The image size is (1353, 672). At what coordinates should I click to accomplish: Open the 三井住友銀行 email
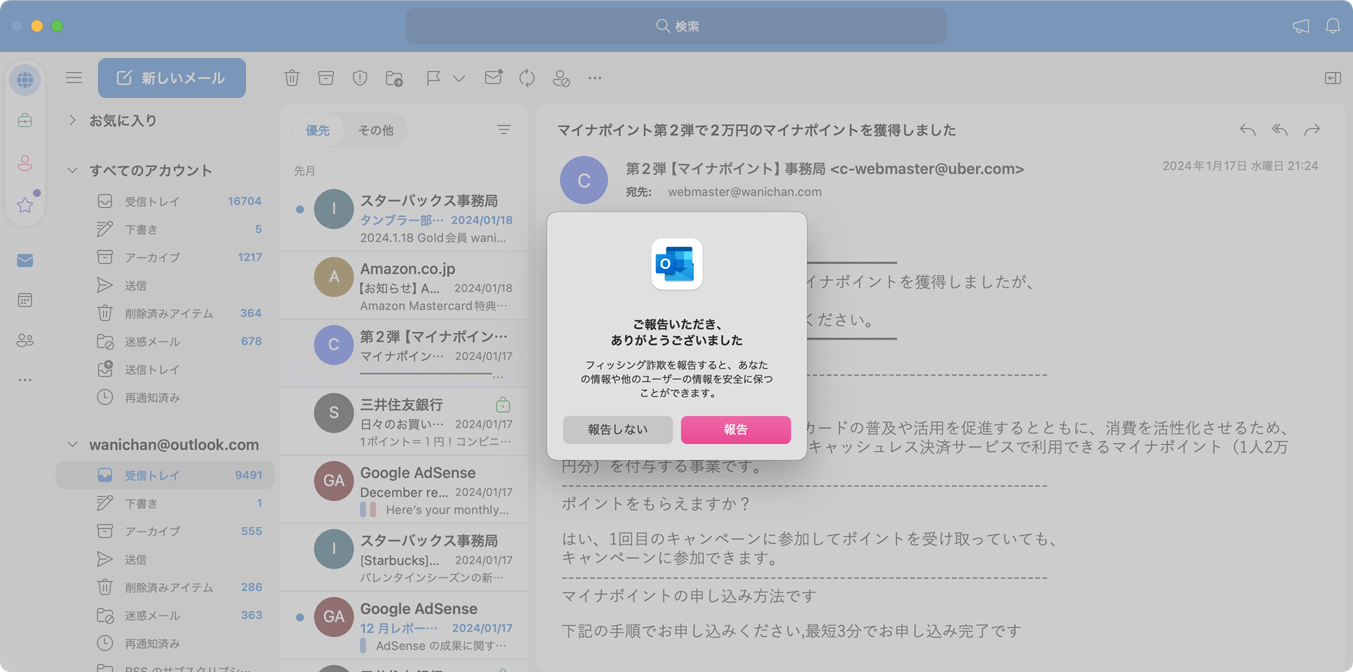click(404, 422)
